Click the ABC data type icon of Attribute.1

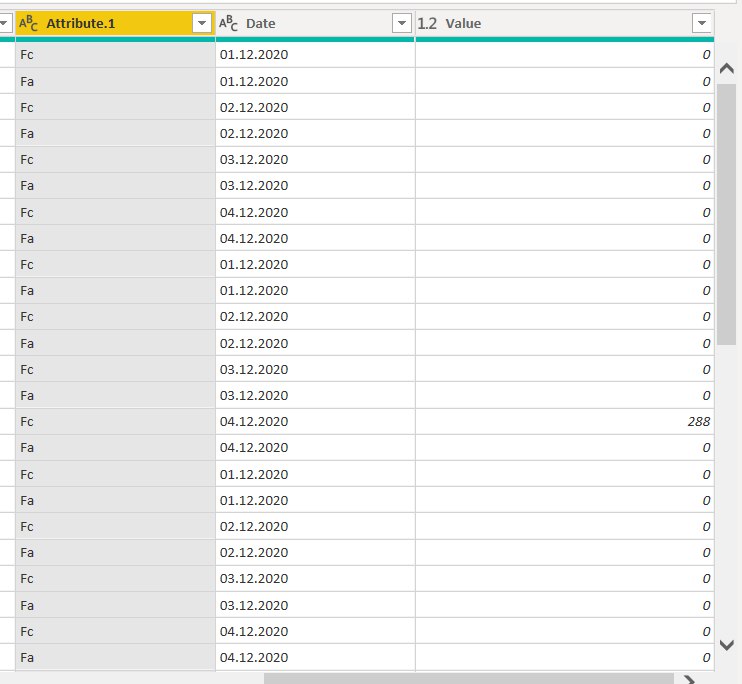pos(28,23)
